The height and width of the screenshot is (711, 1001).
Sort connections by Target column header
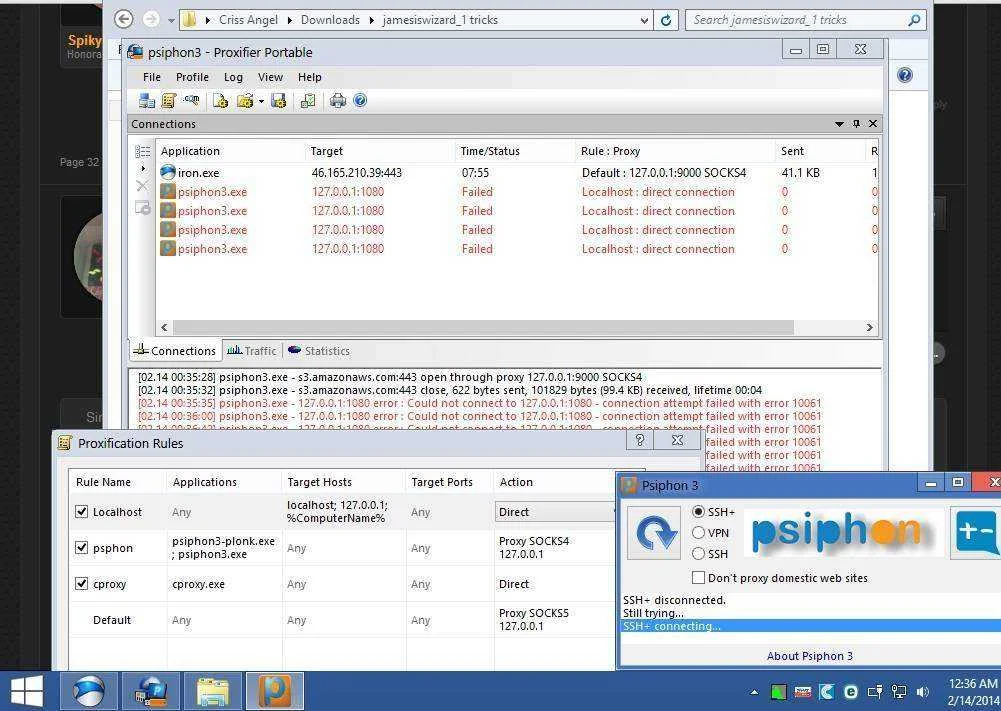(x=381, y=151)
